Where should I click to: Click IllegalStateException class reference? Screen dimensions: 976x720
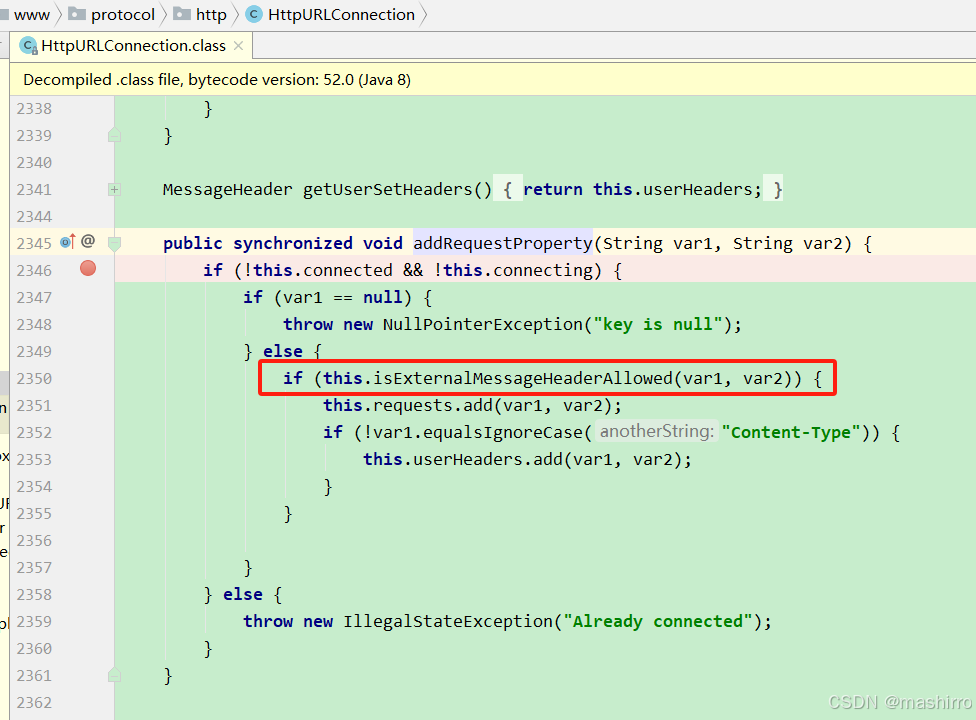point(448,622)
